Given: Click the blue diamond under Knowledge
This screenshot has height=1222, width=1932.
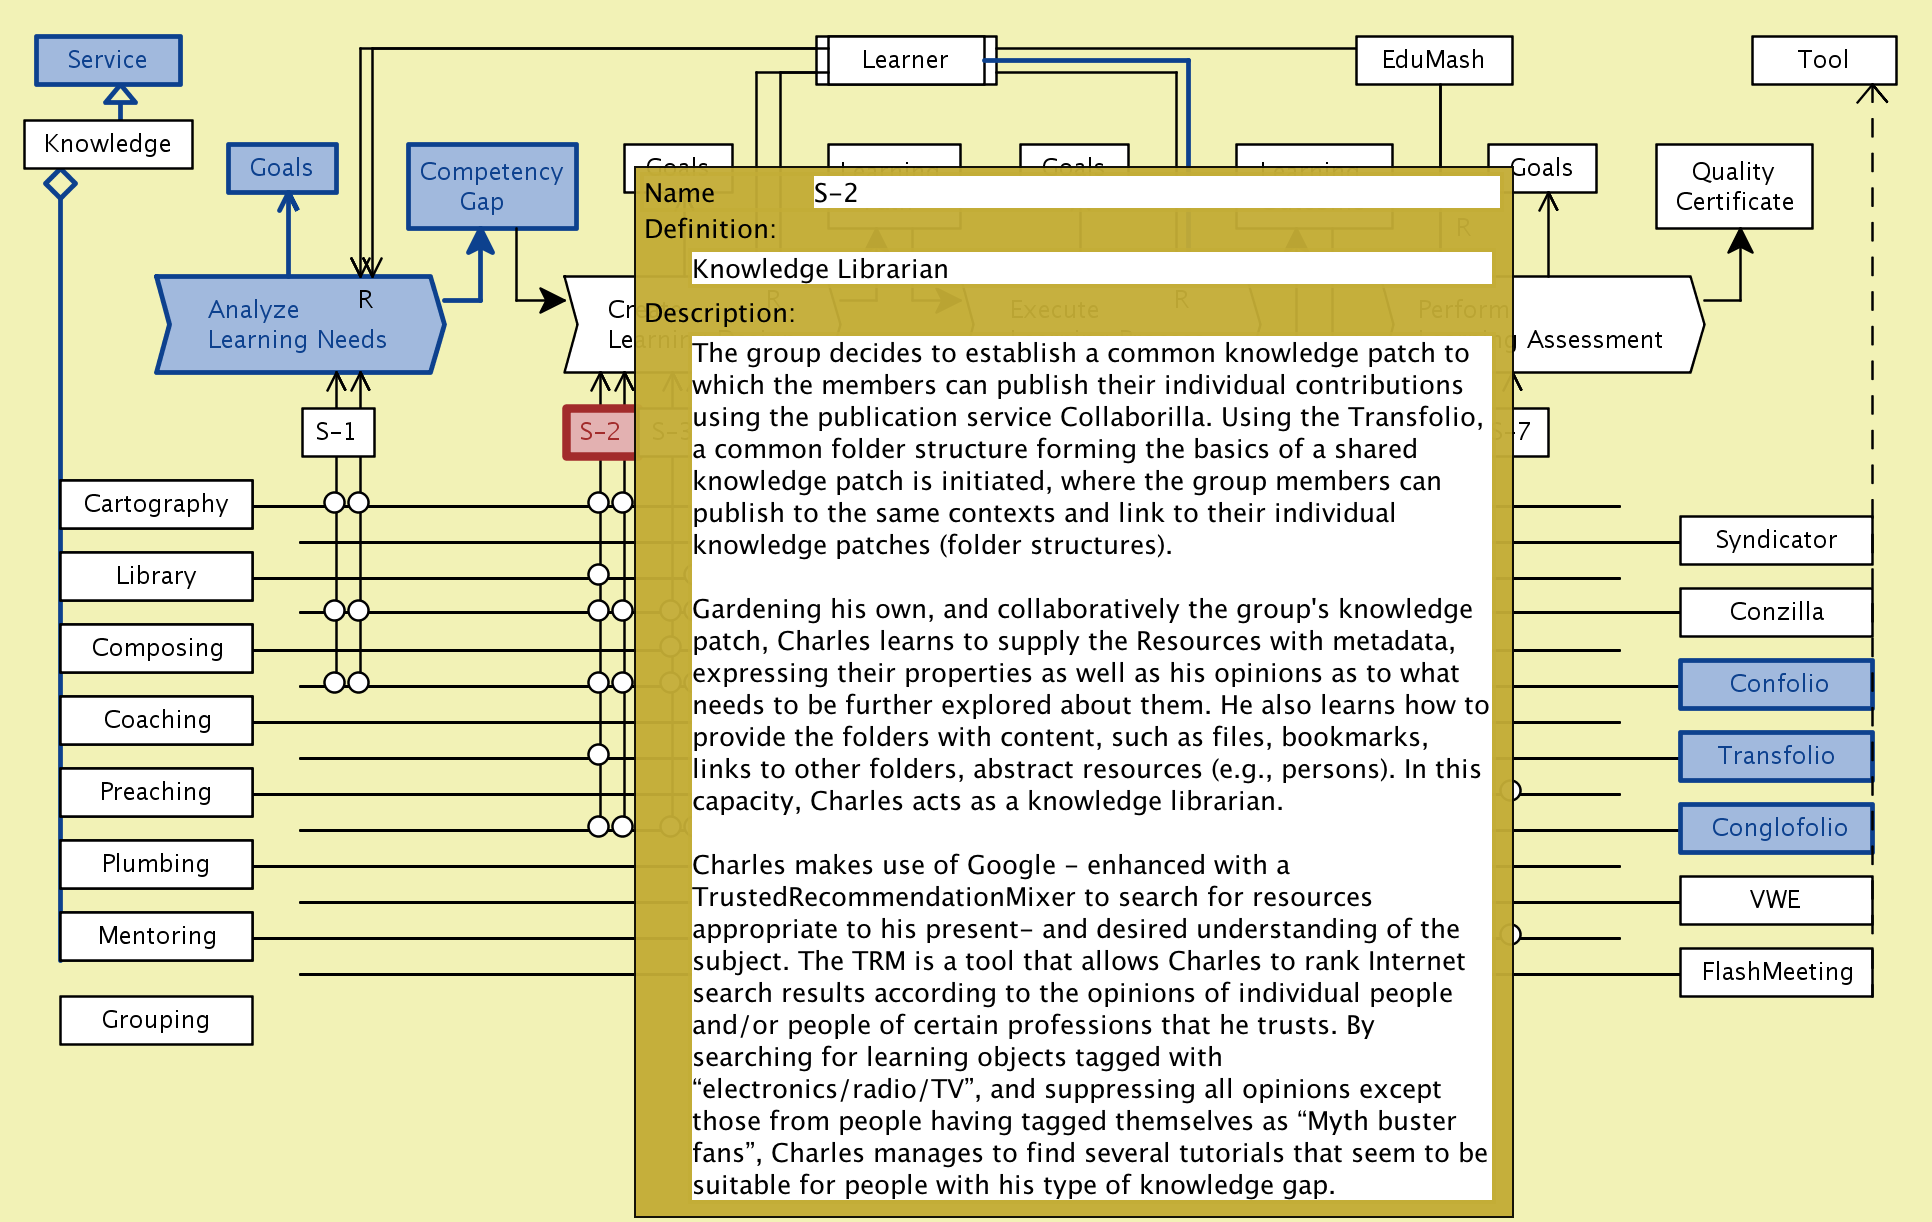Looking at the screenshot, I should 60,184.
